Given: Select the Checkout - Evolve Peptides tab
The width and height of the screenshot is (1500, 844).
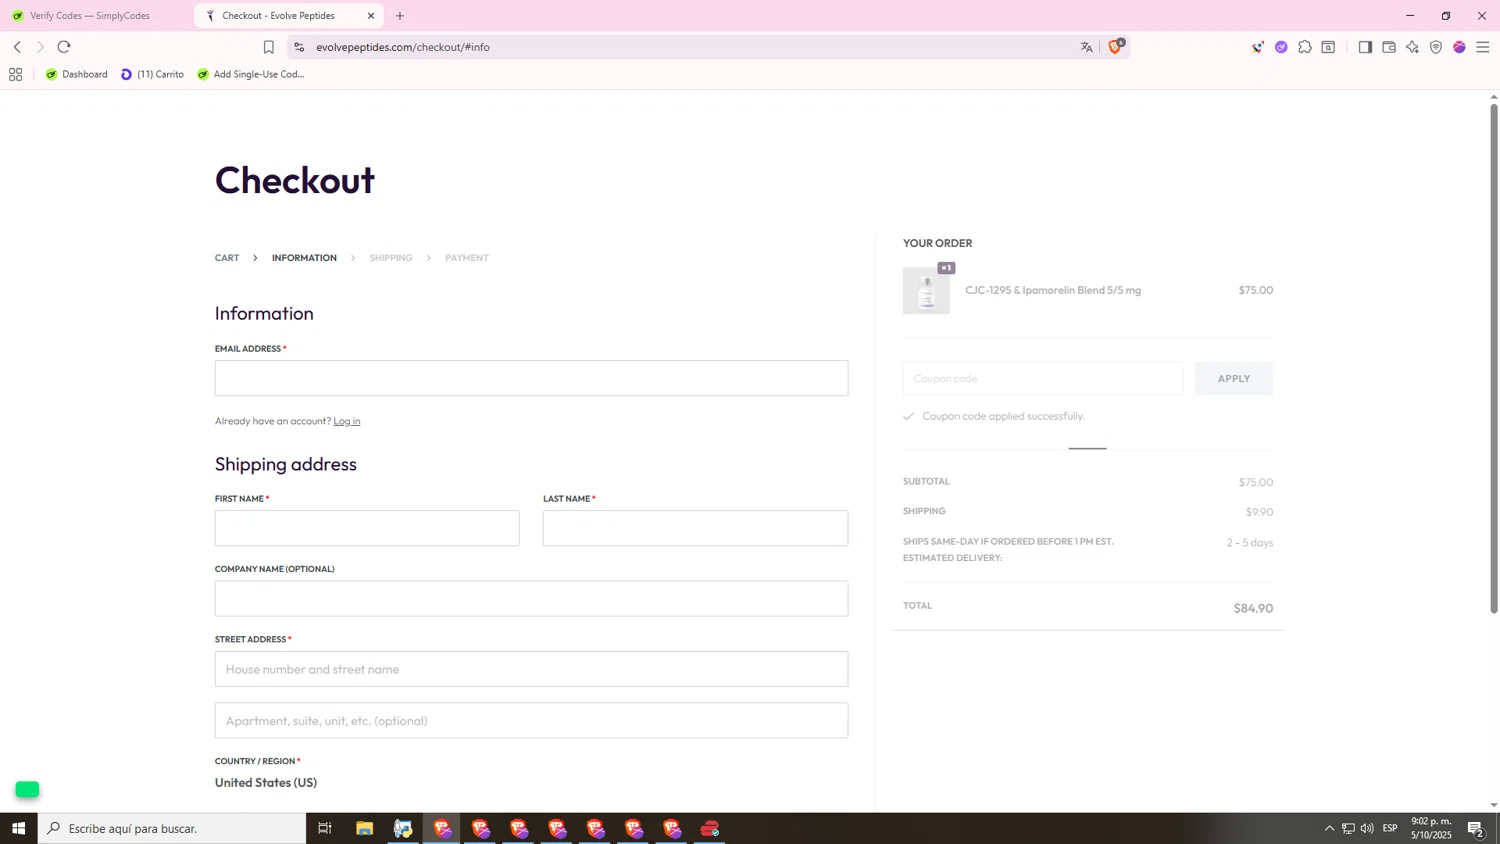Looking at the screenshot, I should click(288, 16).
